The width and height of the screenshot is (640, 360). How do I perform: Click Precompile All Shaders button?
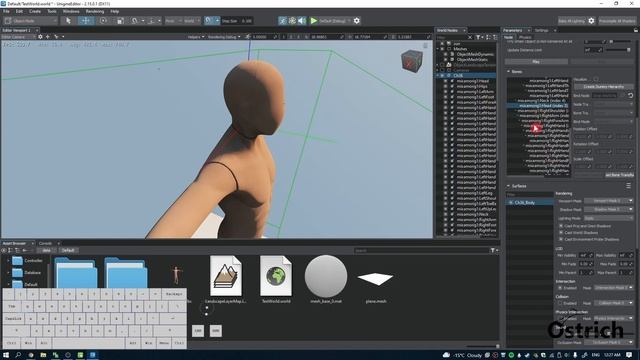click(x=617, y=21)
